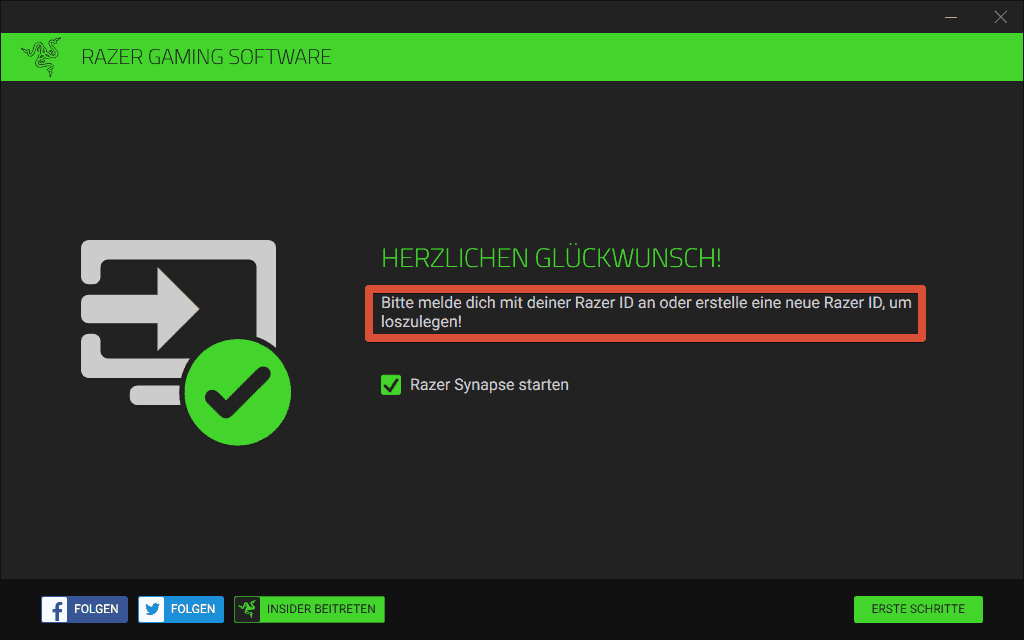
Task: Click the word 'loszulegen!' in the message
Action: (421, 322)
